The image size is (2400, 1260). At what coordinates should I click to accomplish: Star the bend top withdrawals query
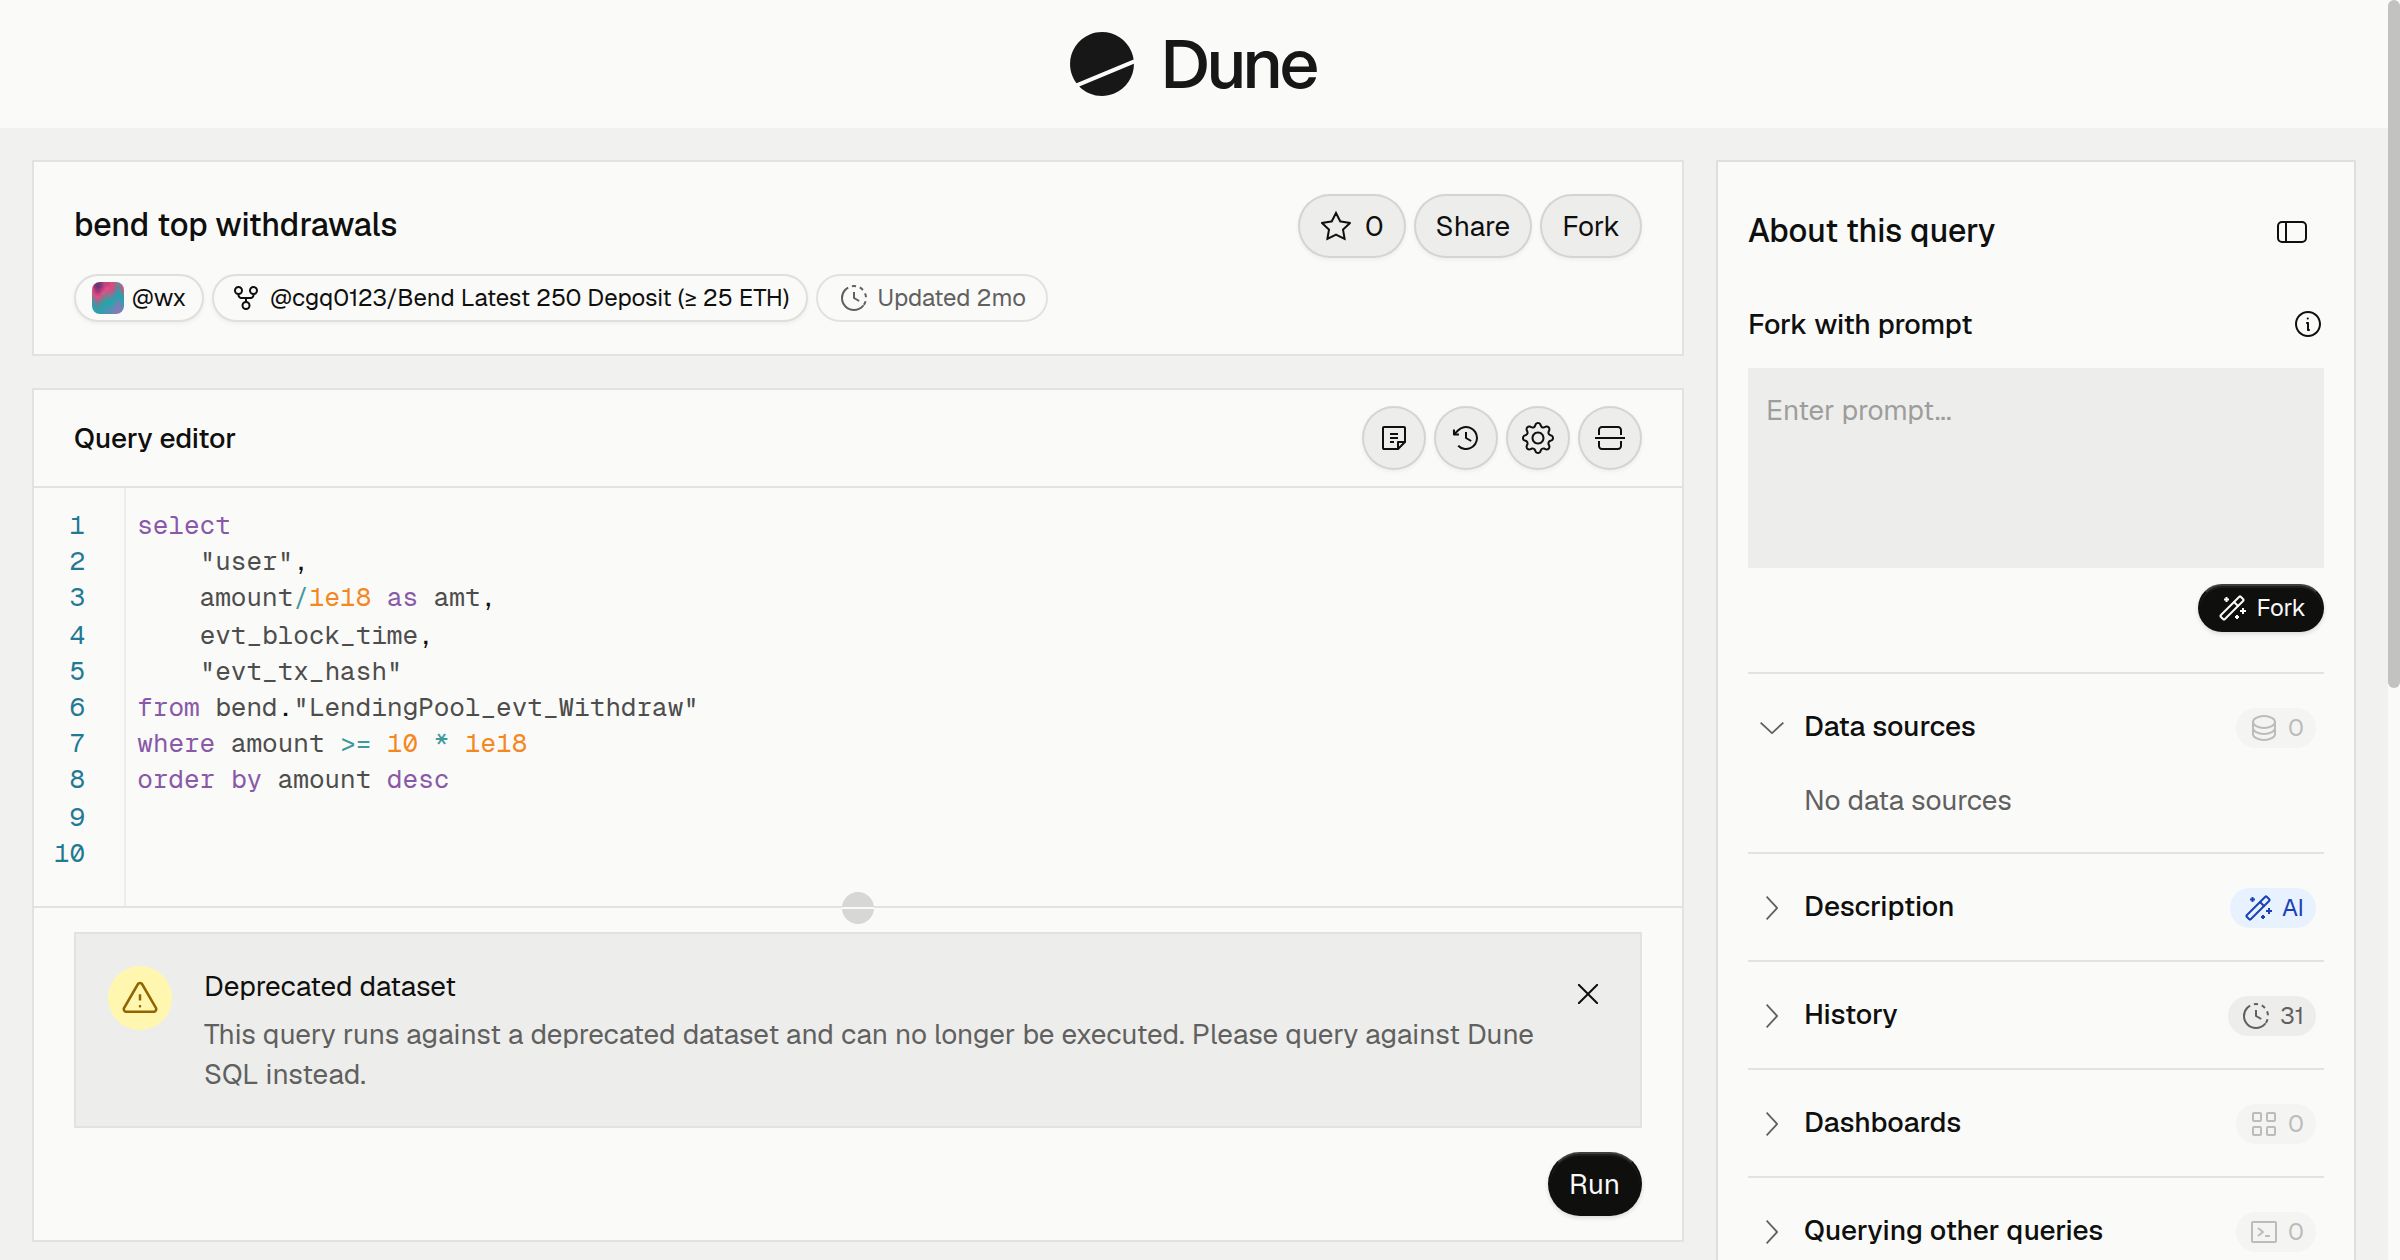point(1351,226)
